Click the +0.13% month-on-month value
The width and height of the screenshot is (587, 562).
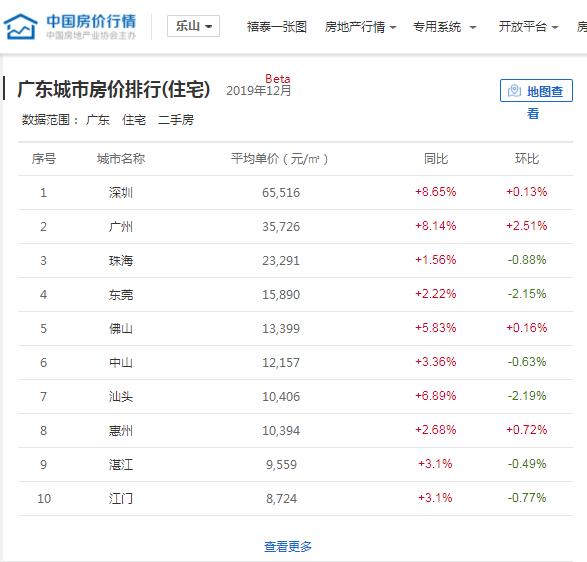(527, 192)
